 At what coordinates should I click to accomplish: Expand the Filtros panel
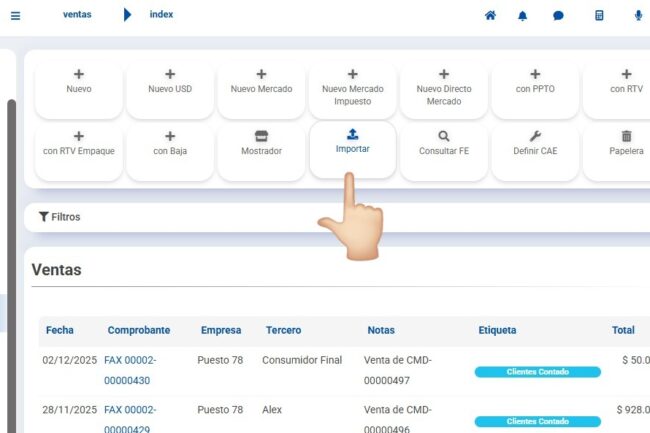pos(60,217)
